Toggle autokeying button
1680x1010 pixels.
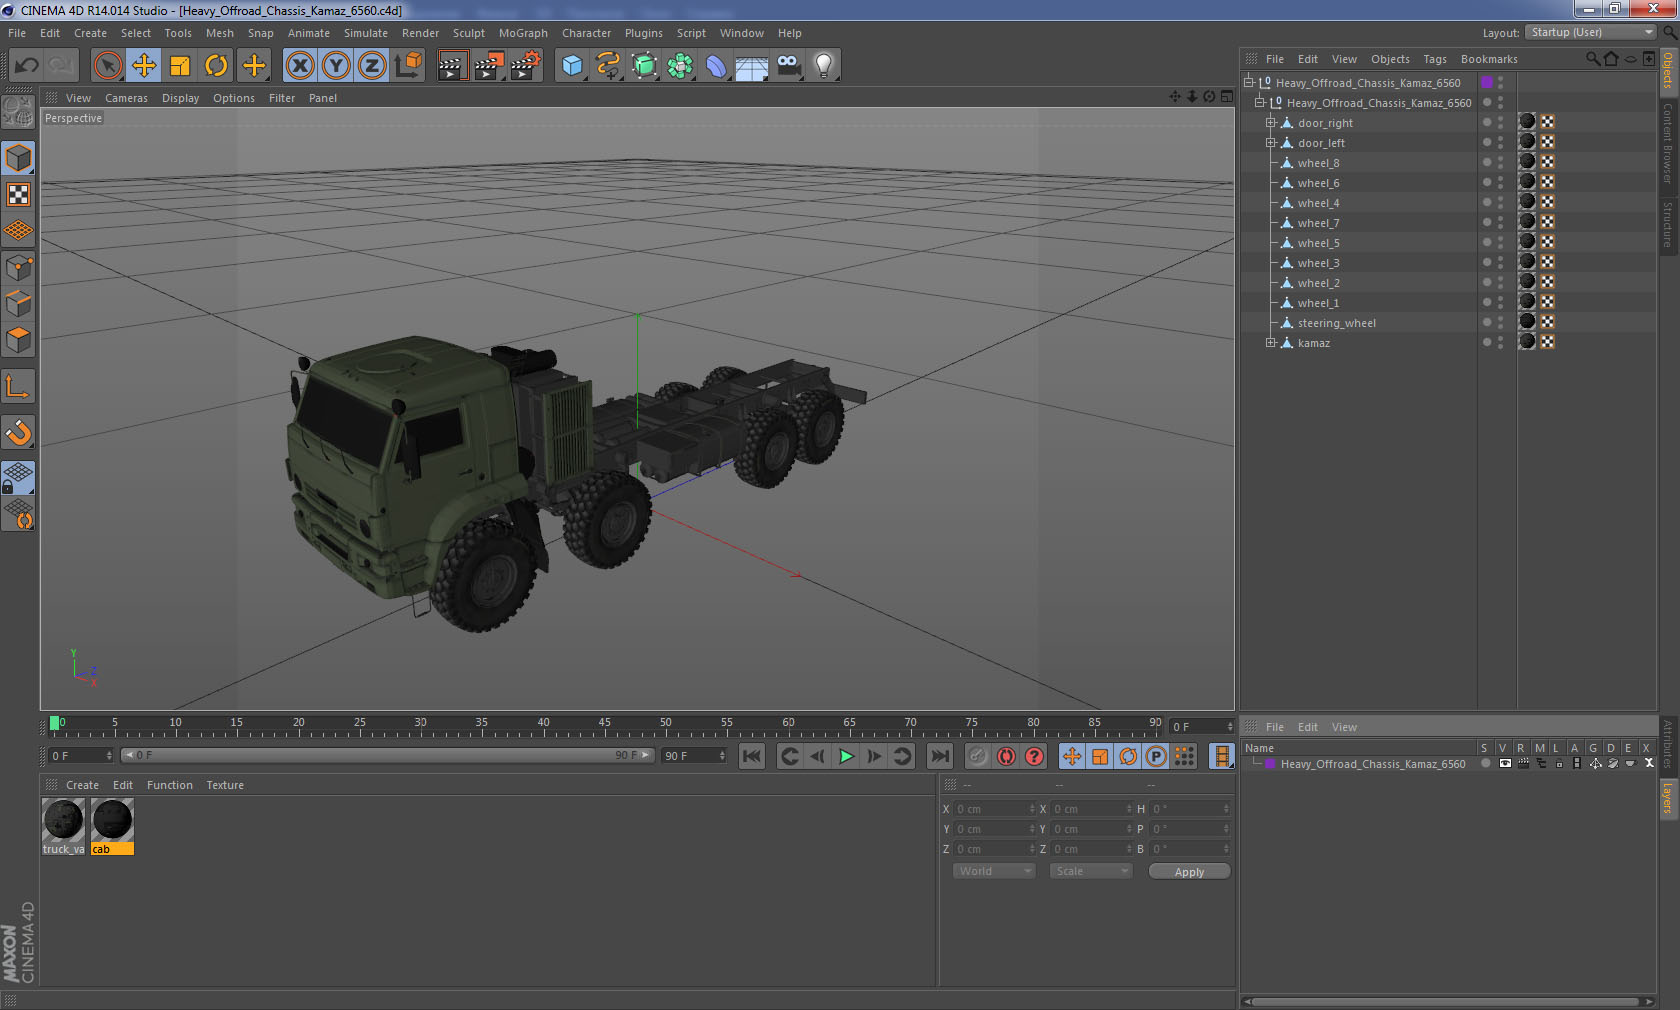1006,756
